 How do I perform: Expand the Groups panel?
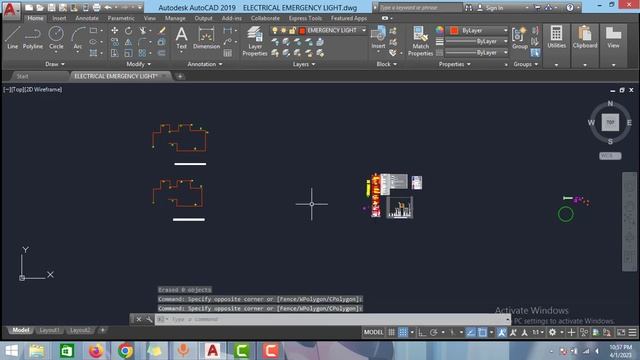coord(526,64)
